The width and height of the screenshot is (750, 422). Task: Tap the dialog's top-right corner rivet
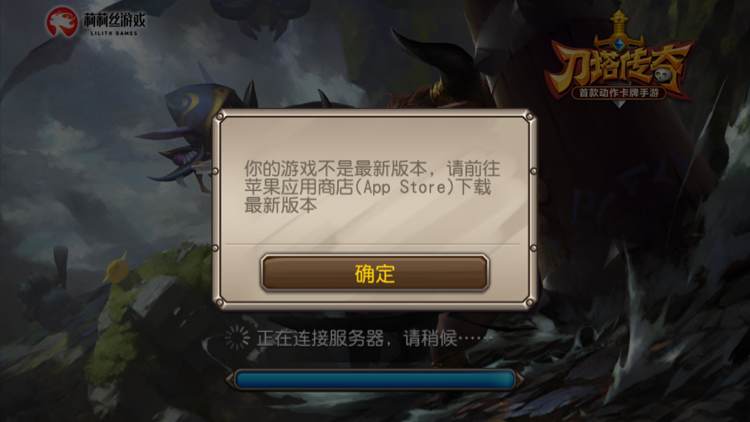(x=529, y=116)
